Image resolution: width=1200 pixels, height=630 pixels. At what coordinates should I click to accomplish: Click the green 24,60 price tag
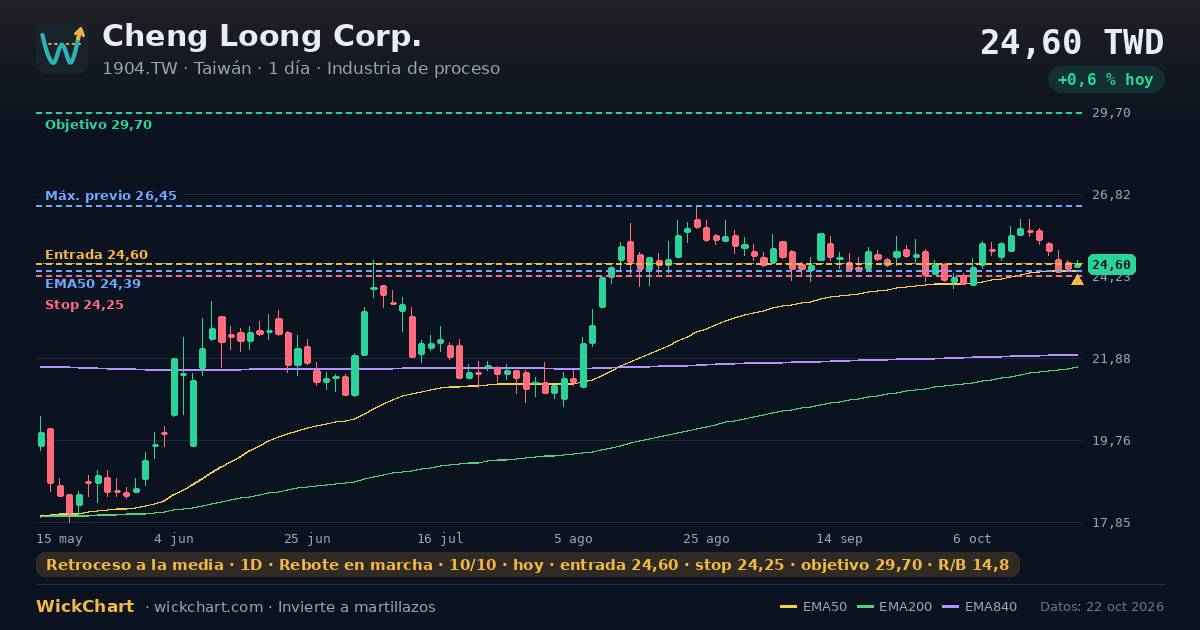(1111, 265)
